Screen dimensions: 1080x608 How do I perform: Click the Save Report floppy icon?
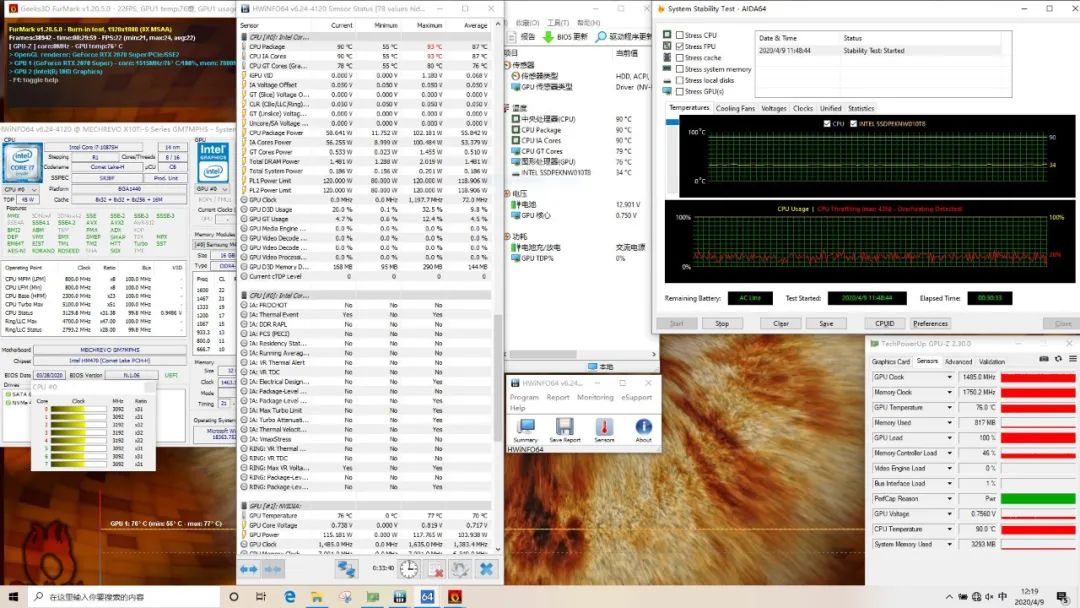click(x=565, y=428)
